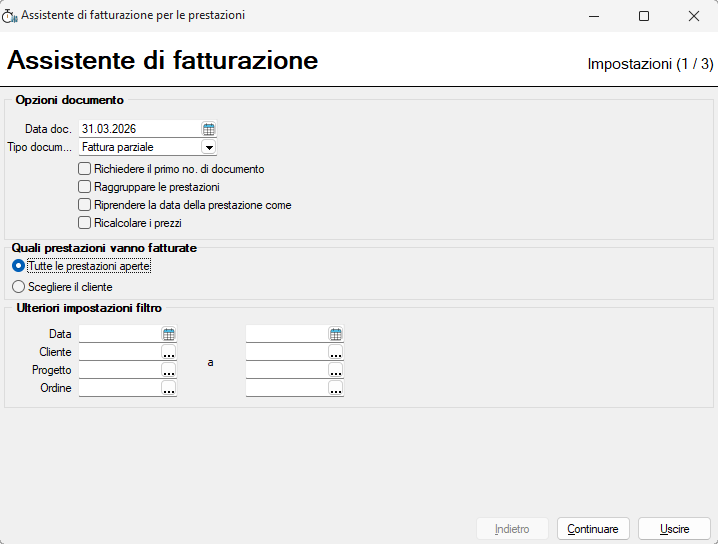Open calendar picker for Data doc. field

[x=209, y=129]
